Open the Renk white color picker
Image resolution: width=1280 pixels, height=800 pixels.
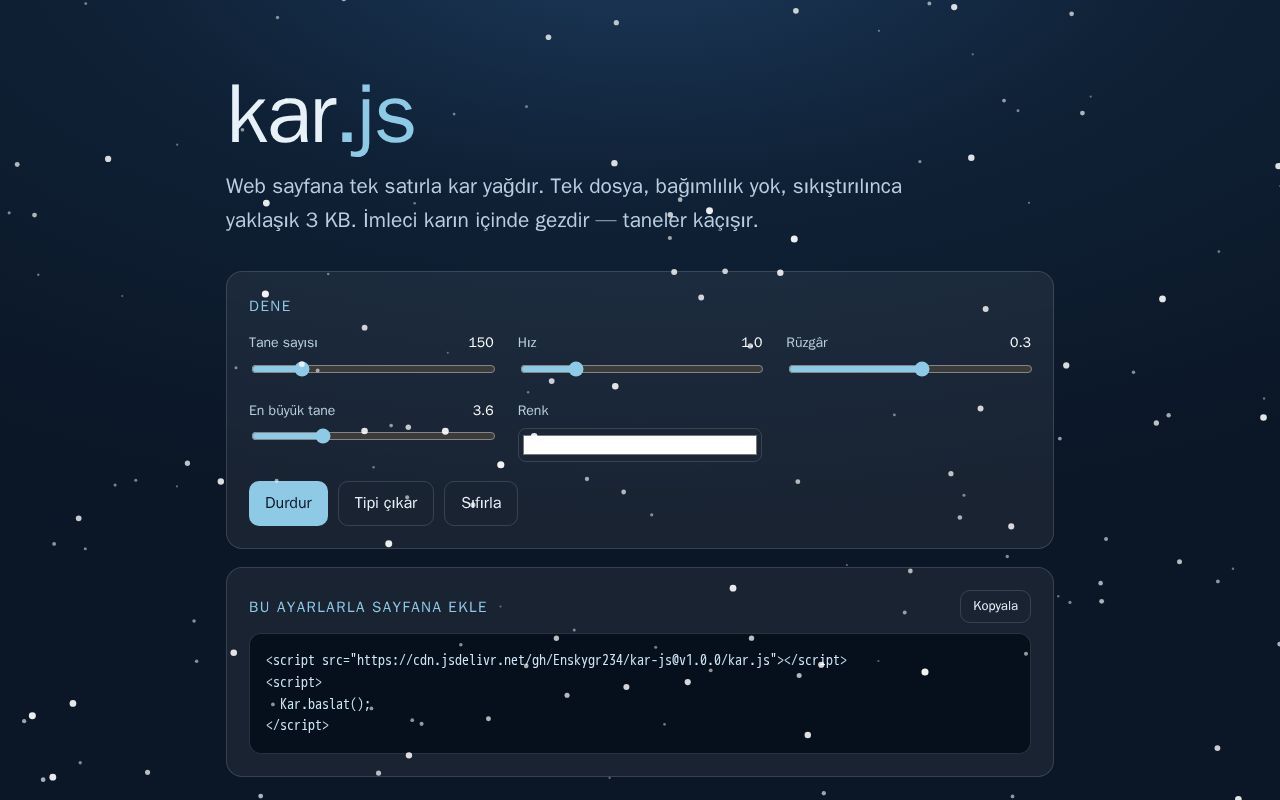640,445
